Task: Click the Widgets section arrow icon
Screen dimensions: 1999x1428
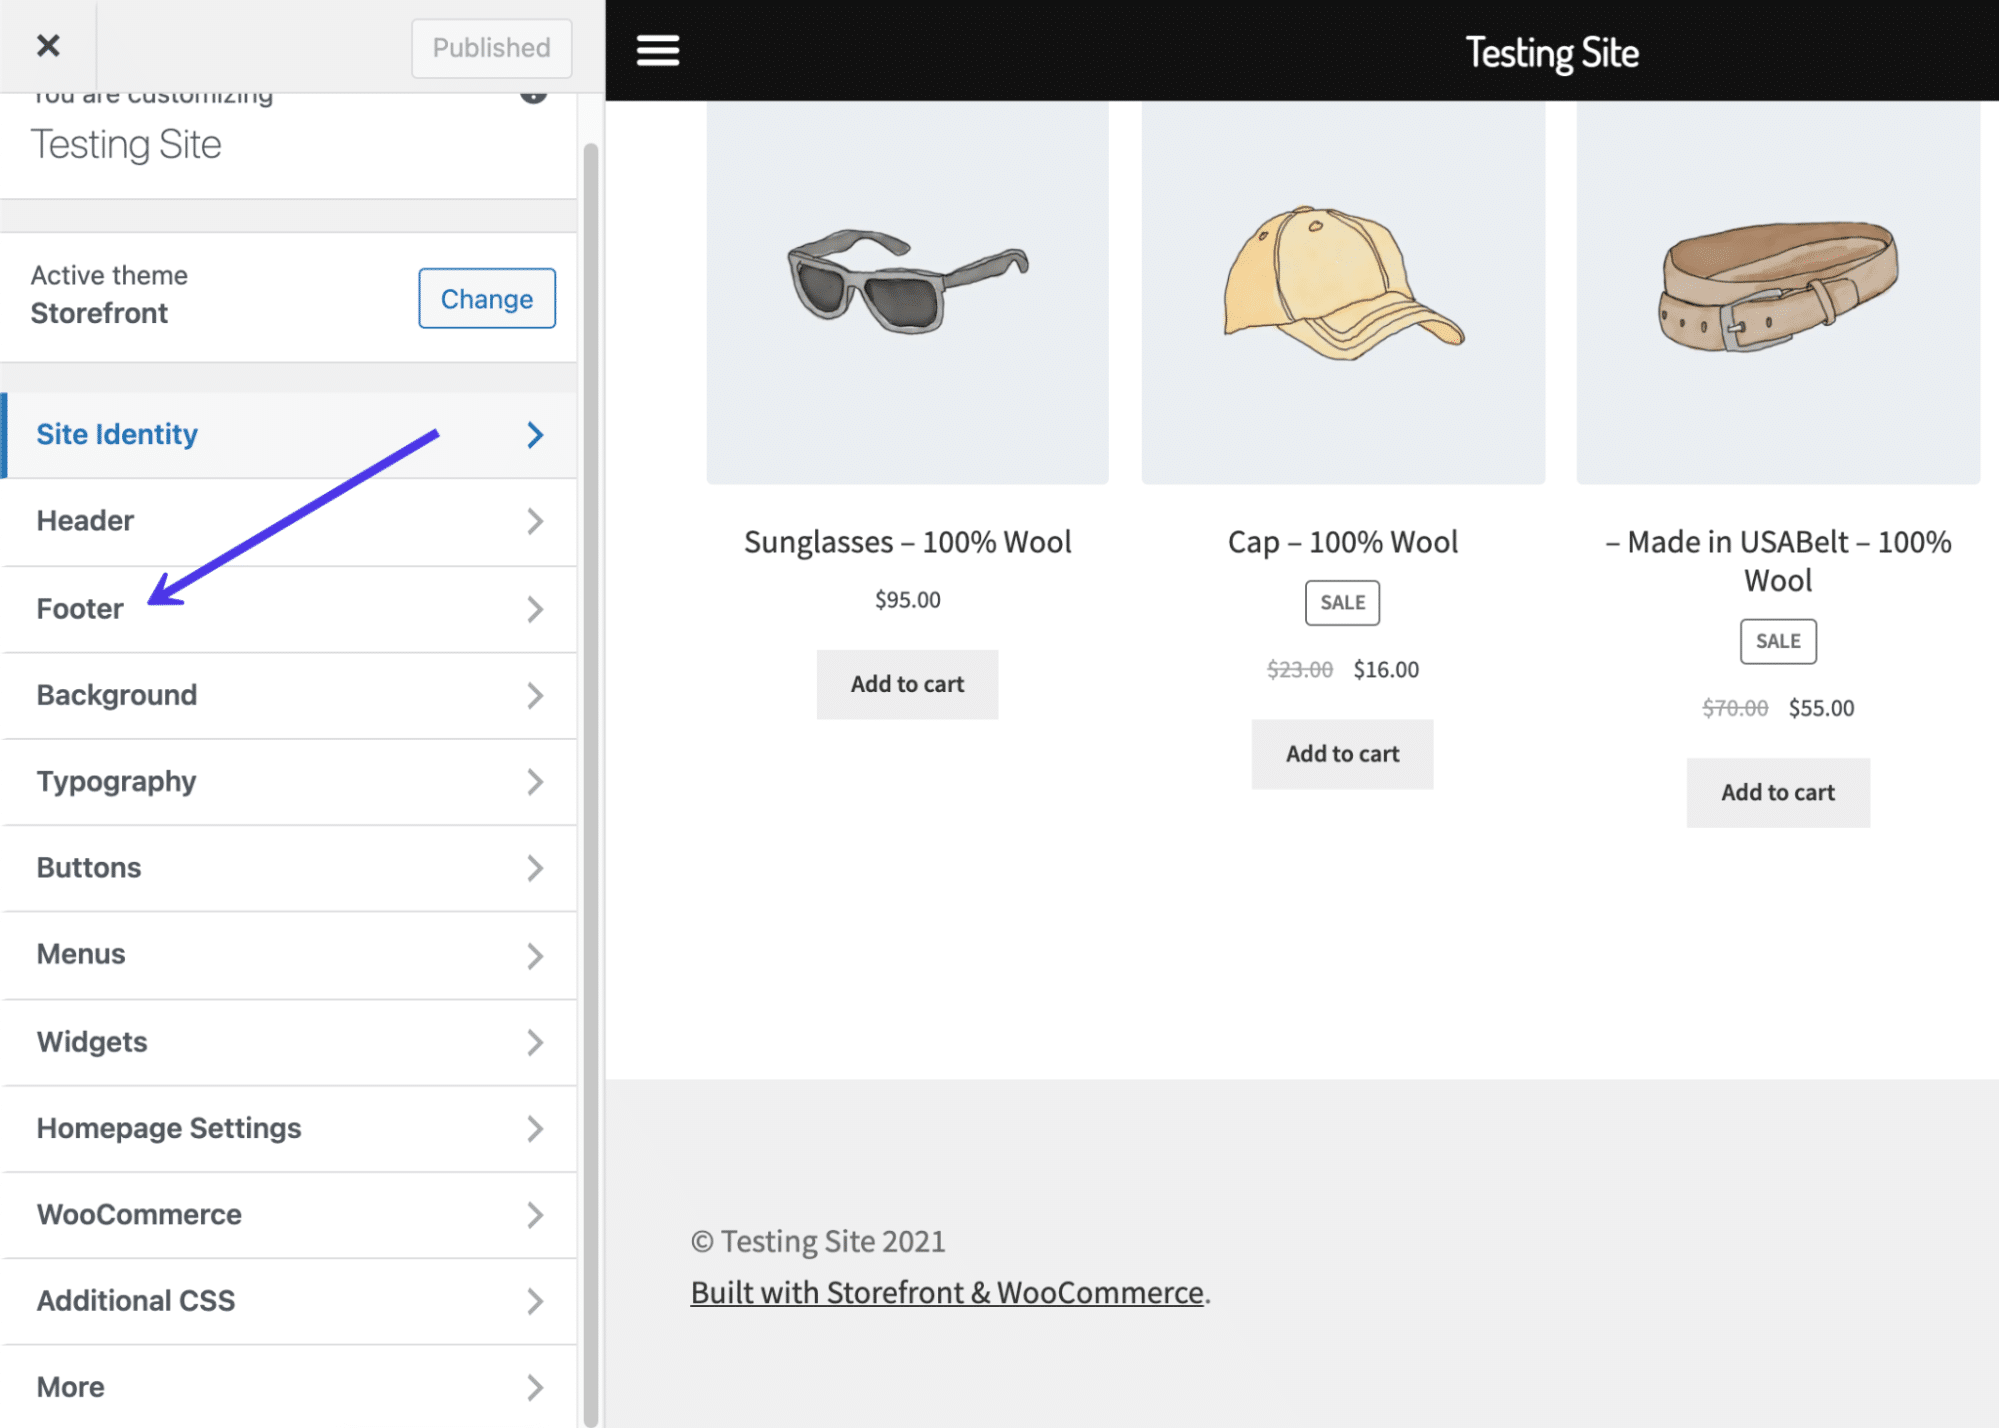Action: [x=536, y=1040]
